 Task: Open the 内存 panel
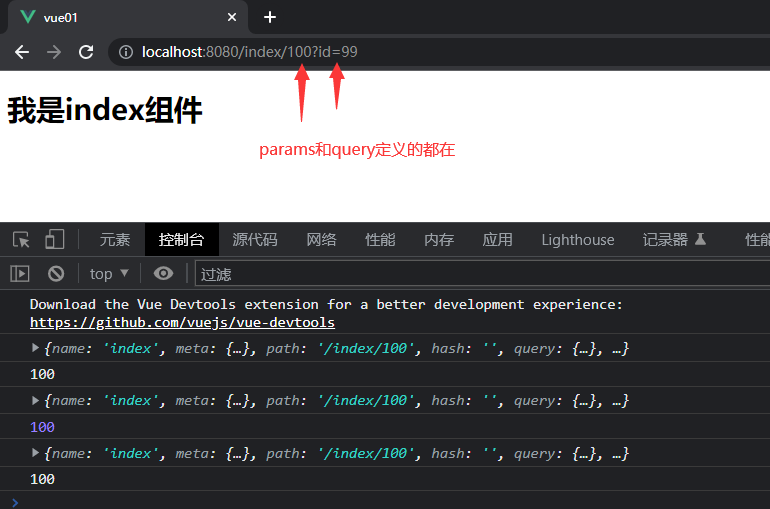point(439,240)
